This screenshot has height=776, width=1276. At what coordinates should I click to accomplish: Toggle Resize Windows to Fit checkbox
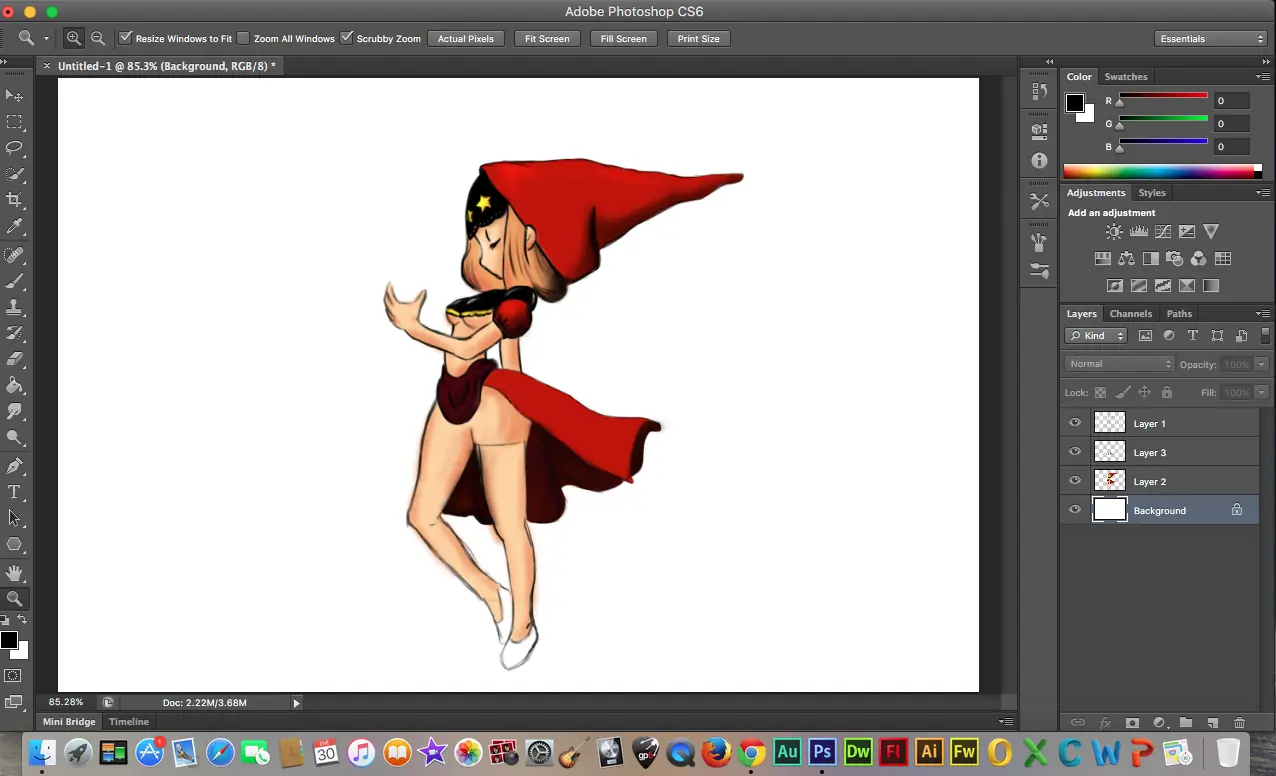pyautogui.click(x=125, y=38)
